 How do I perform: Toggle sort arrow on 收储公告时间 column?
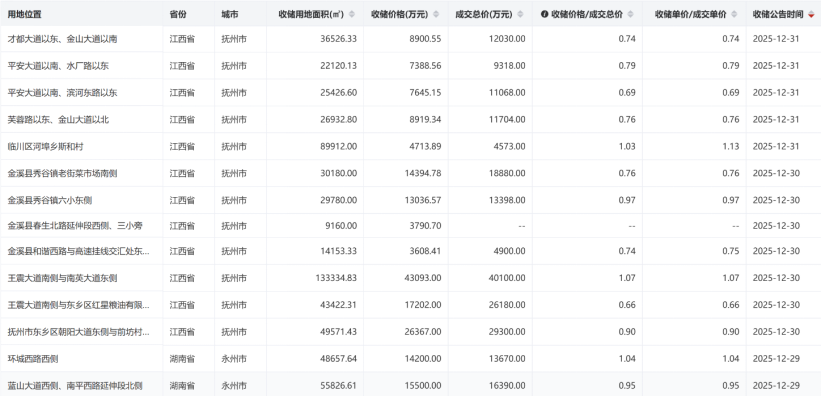pyautogui.click(x=811, y=15)
